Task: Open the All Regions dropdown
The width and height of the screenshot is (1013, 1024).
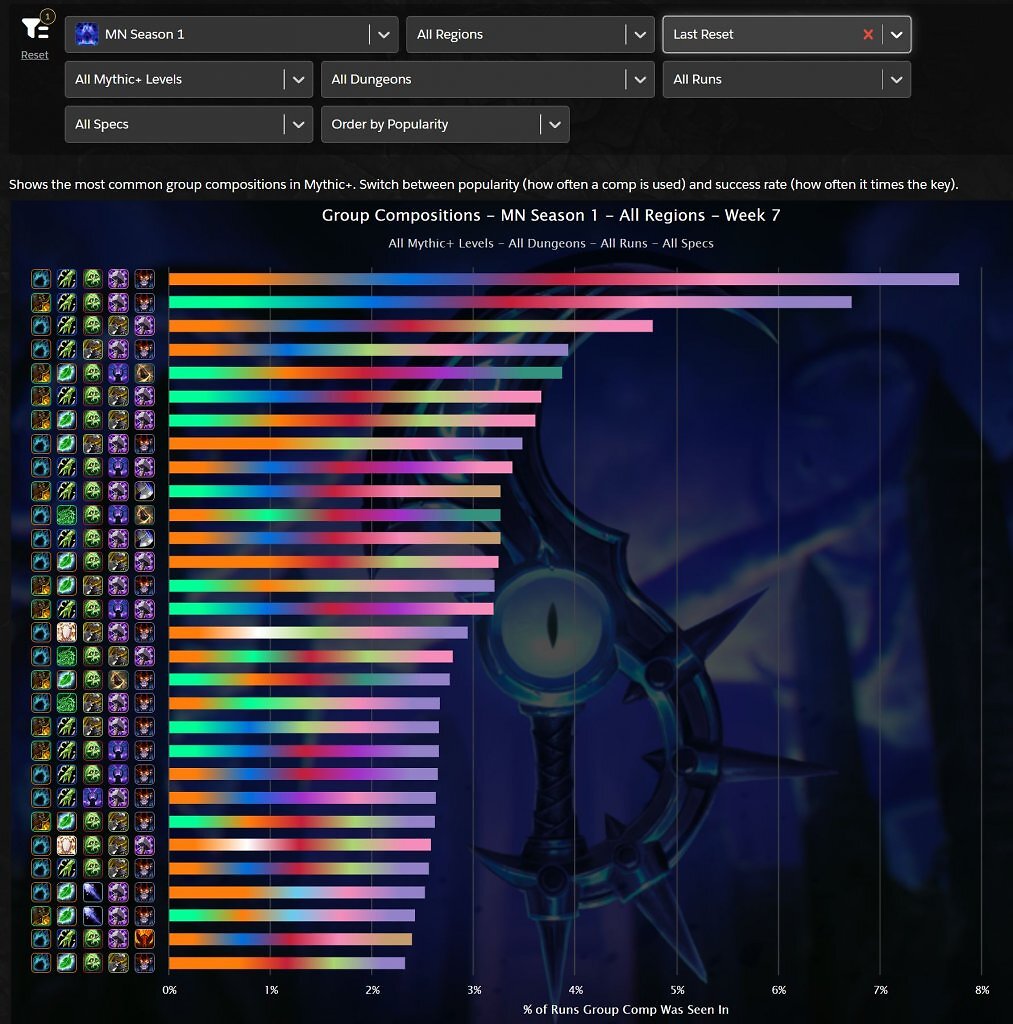Action: 530,34
